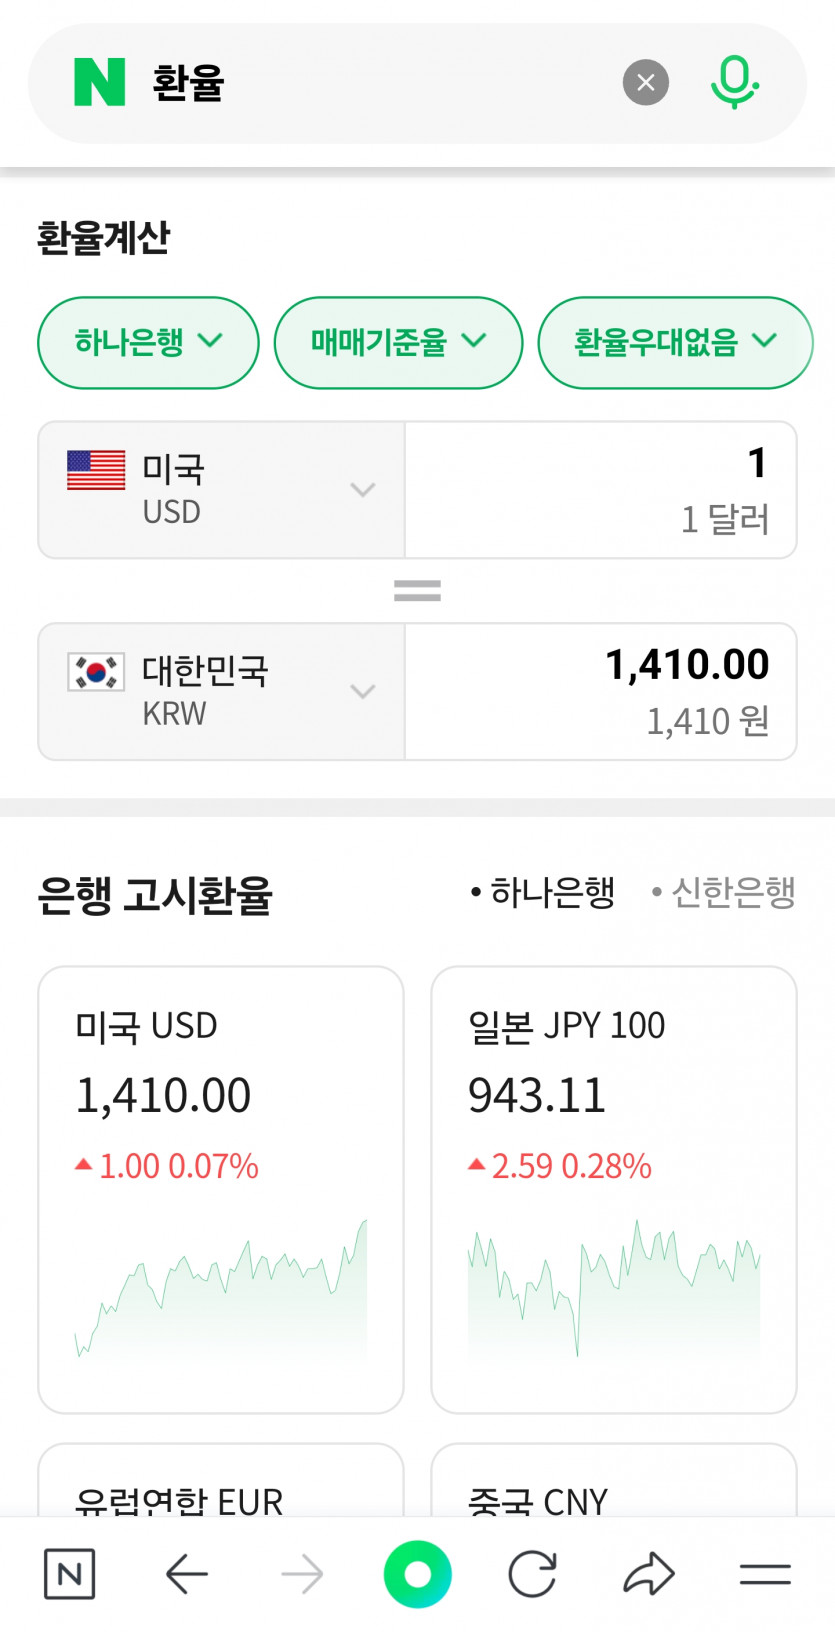Screen dimensions: 835x1632
Task: Open the 미국 USD exchange rate card
Action: 221,1189
